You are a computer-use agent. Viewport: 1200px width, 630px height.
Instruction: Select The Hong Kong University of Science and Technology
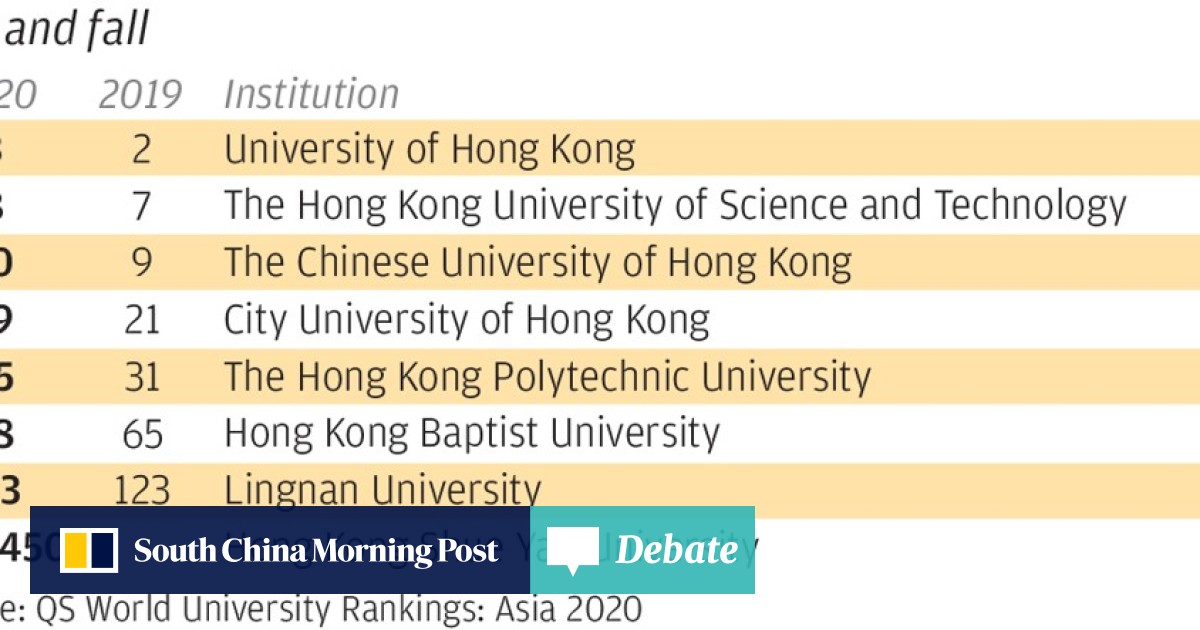pyautogui.click(x=675, y=206)
